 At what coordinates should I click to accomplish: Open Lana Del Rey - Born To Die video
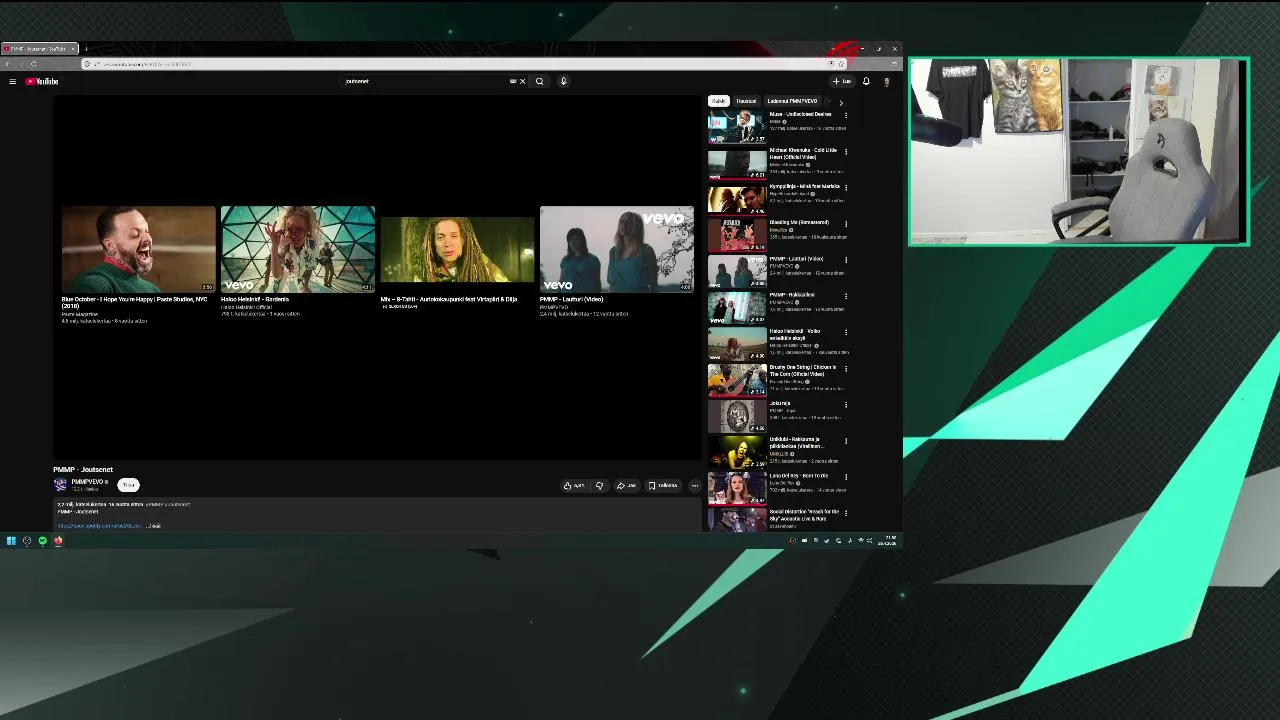pos(799,475)
